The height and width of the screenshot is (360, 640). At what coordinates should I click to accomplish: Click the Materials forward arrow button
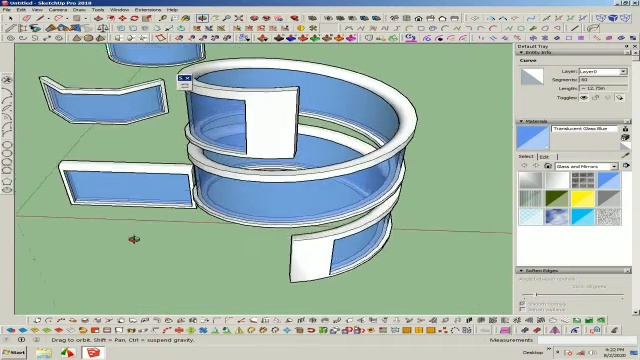[x=536, y=166]
